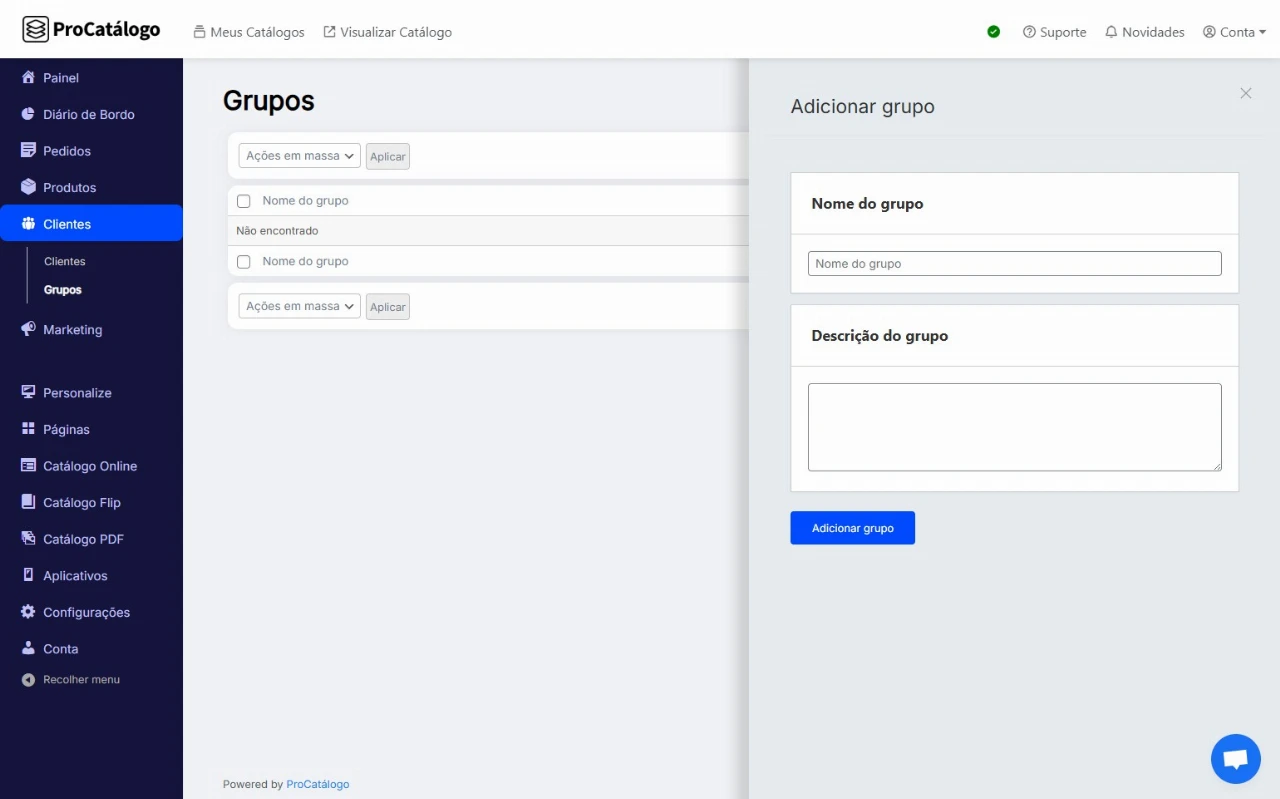1280x799 pixels.
Task: Click the Configurações gear icon
Action: click(x=28, y=612)
